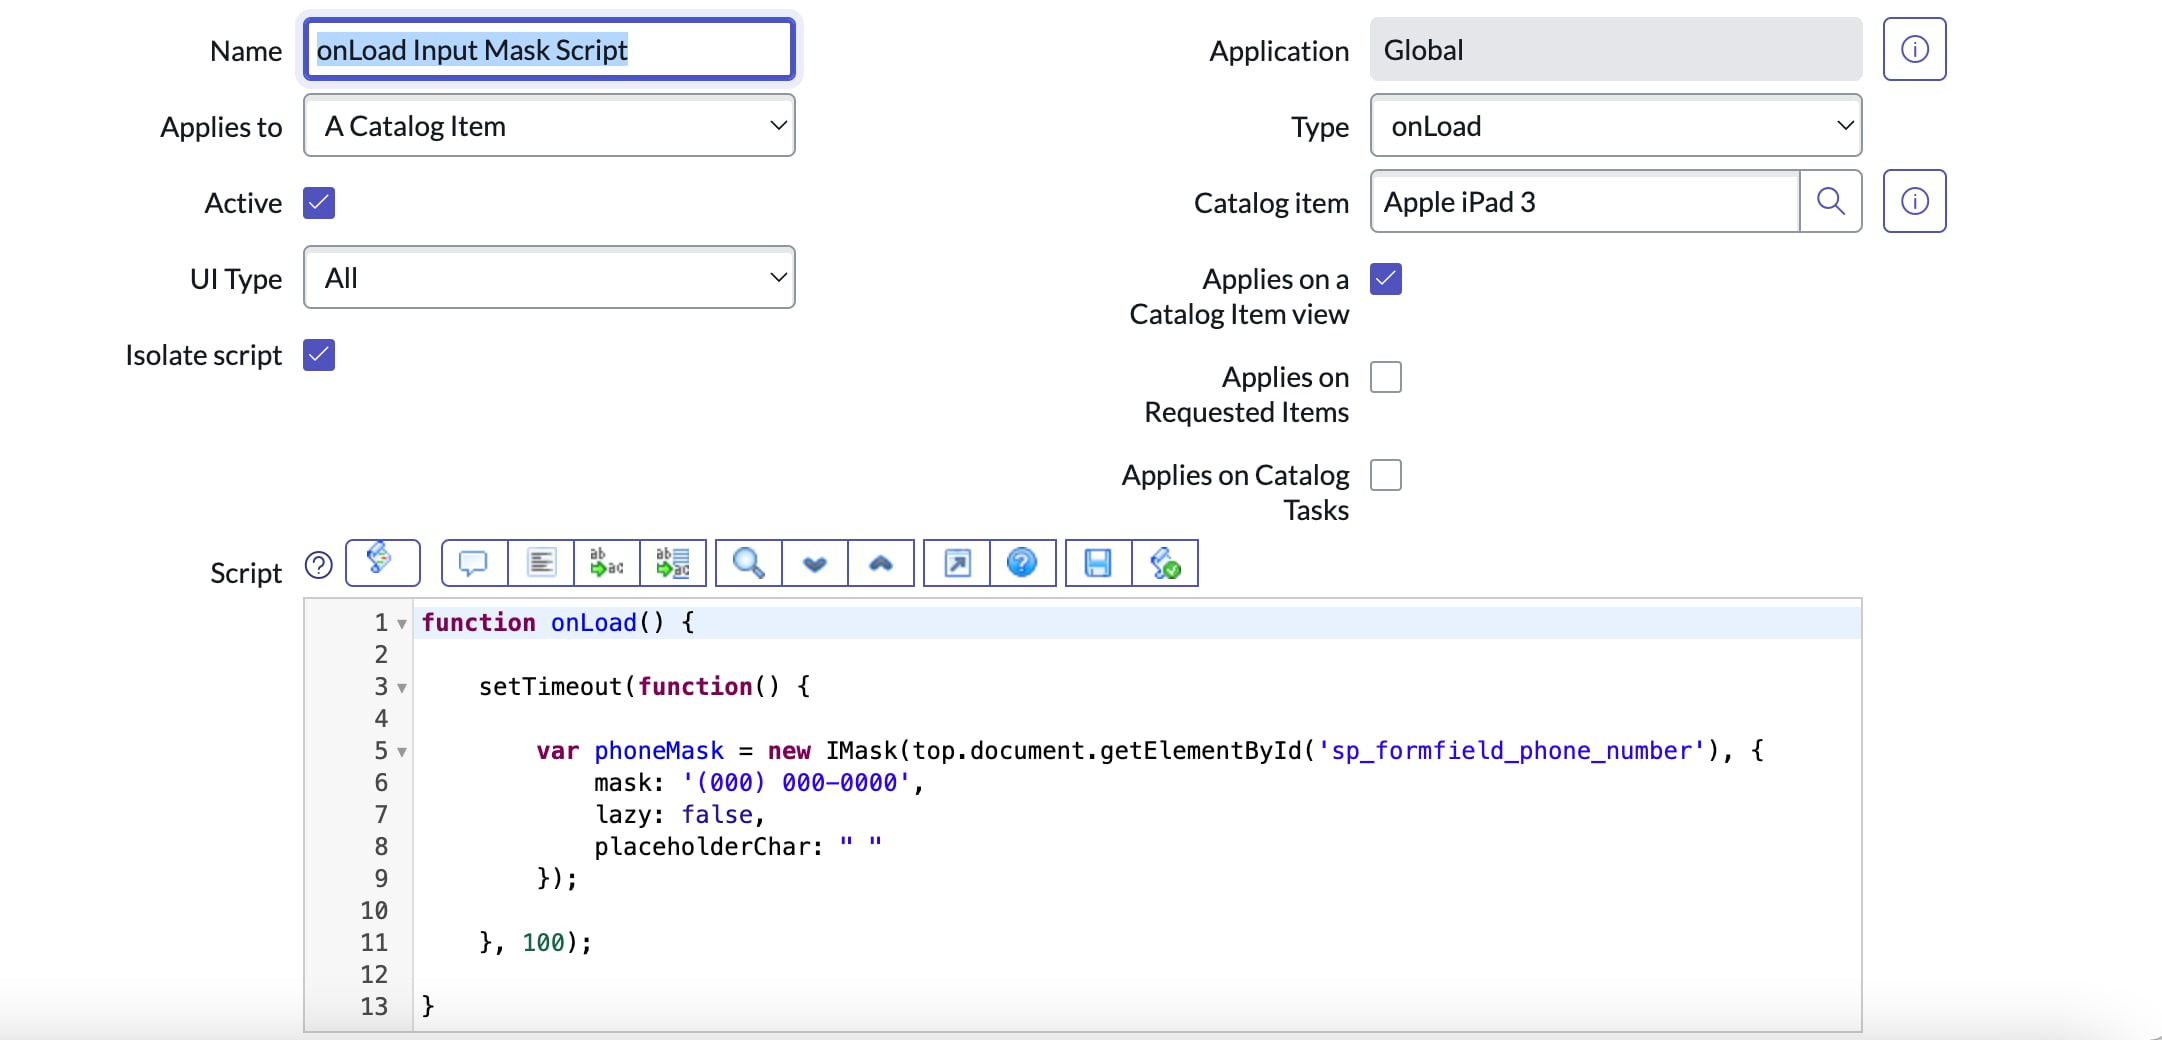Enable Applies on Catalog Tasks checkbox
2162x1040 pixels.
pyautogui.click(x=1386, y=475)
